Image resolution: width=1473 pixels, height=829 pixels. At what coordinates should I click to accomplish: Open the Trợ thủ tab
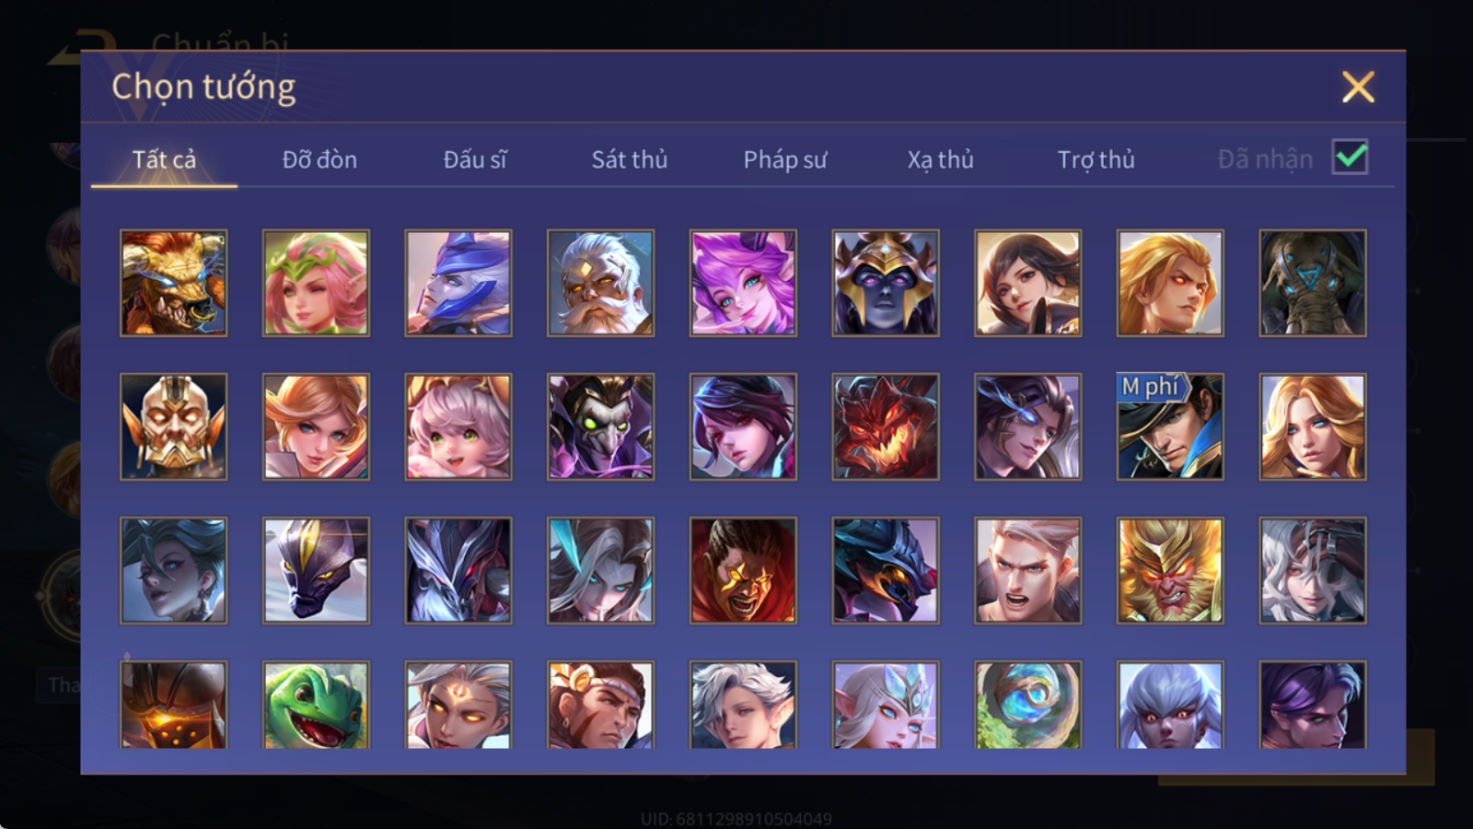click(x=1096, y=159)
